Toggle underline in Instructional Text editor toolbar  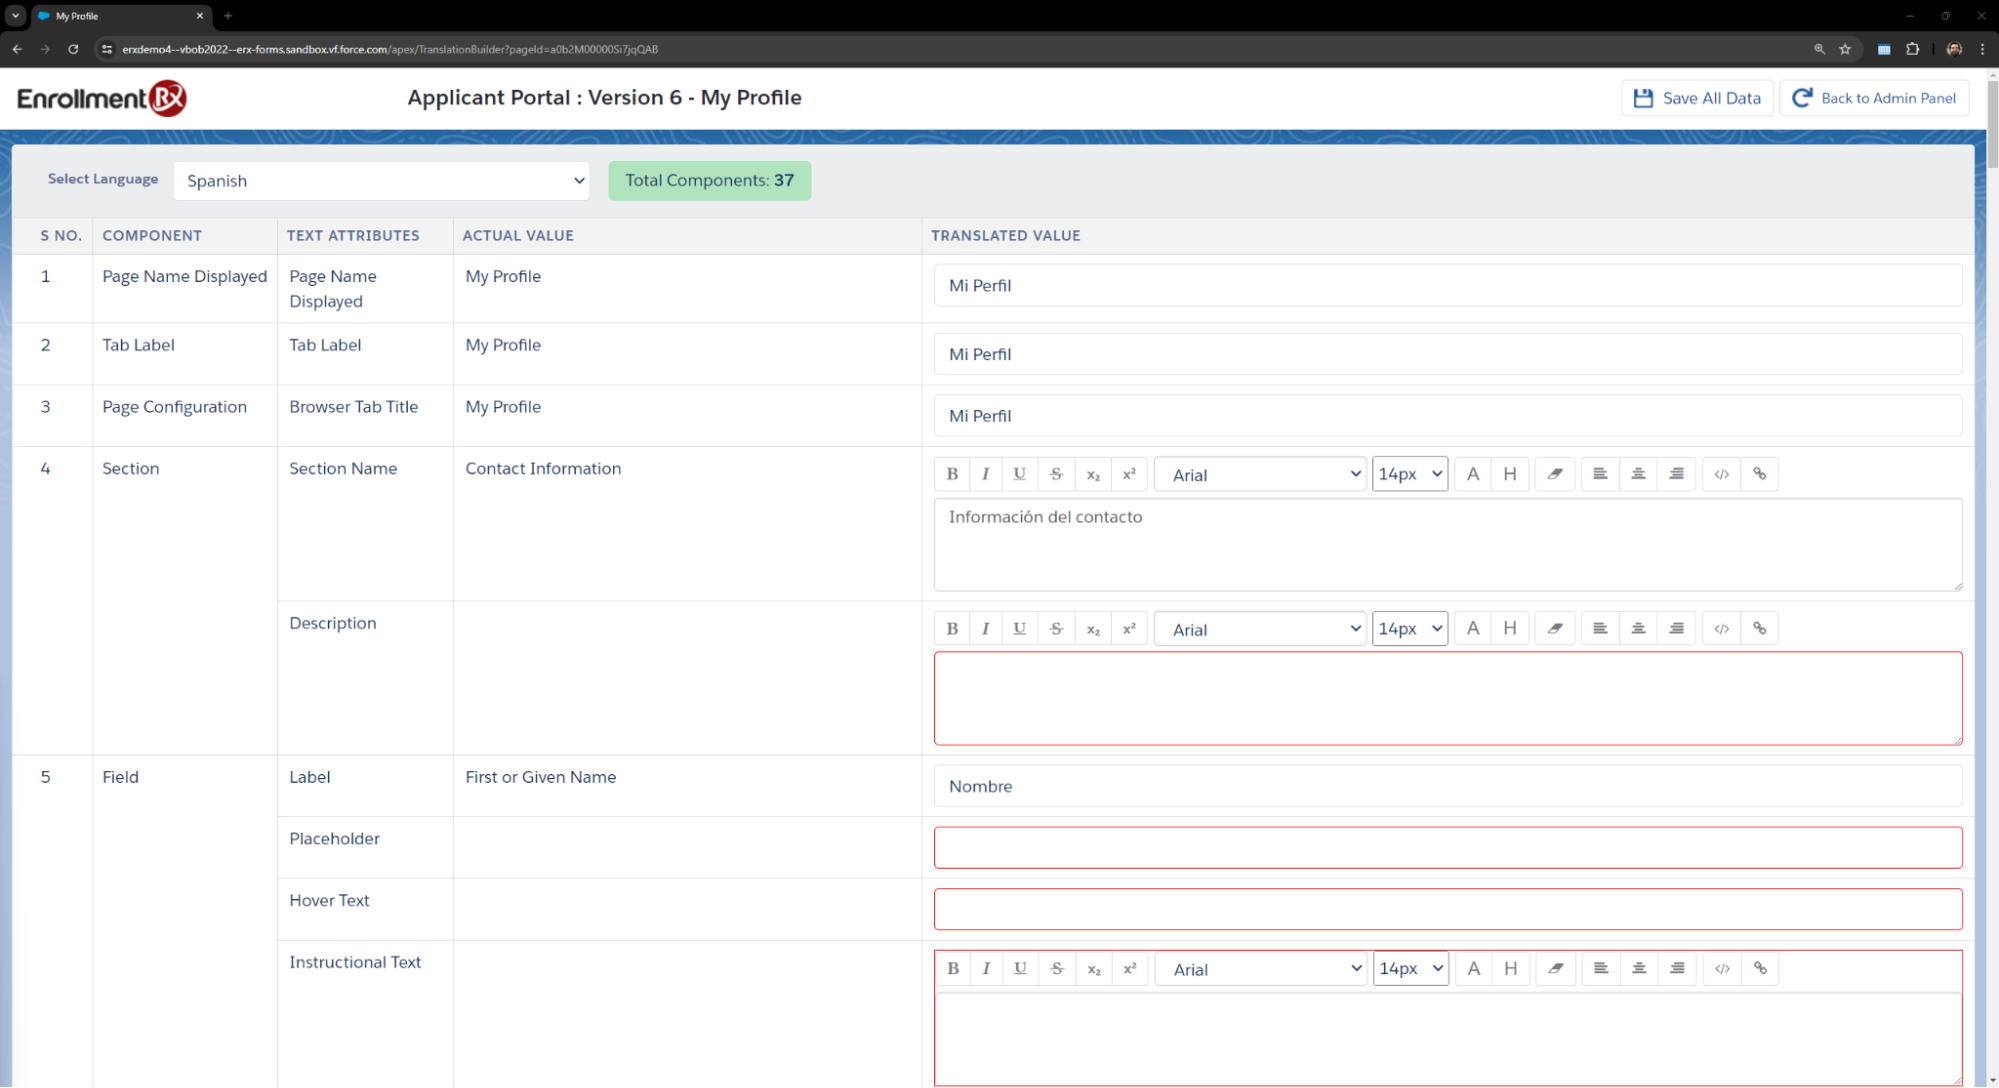pos(1020,968)
